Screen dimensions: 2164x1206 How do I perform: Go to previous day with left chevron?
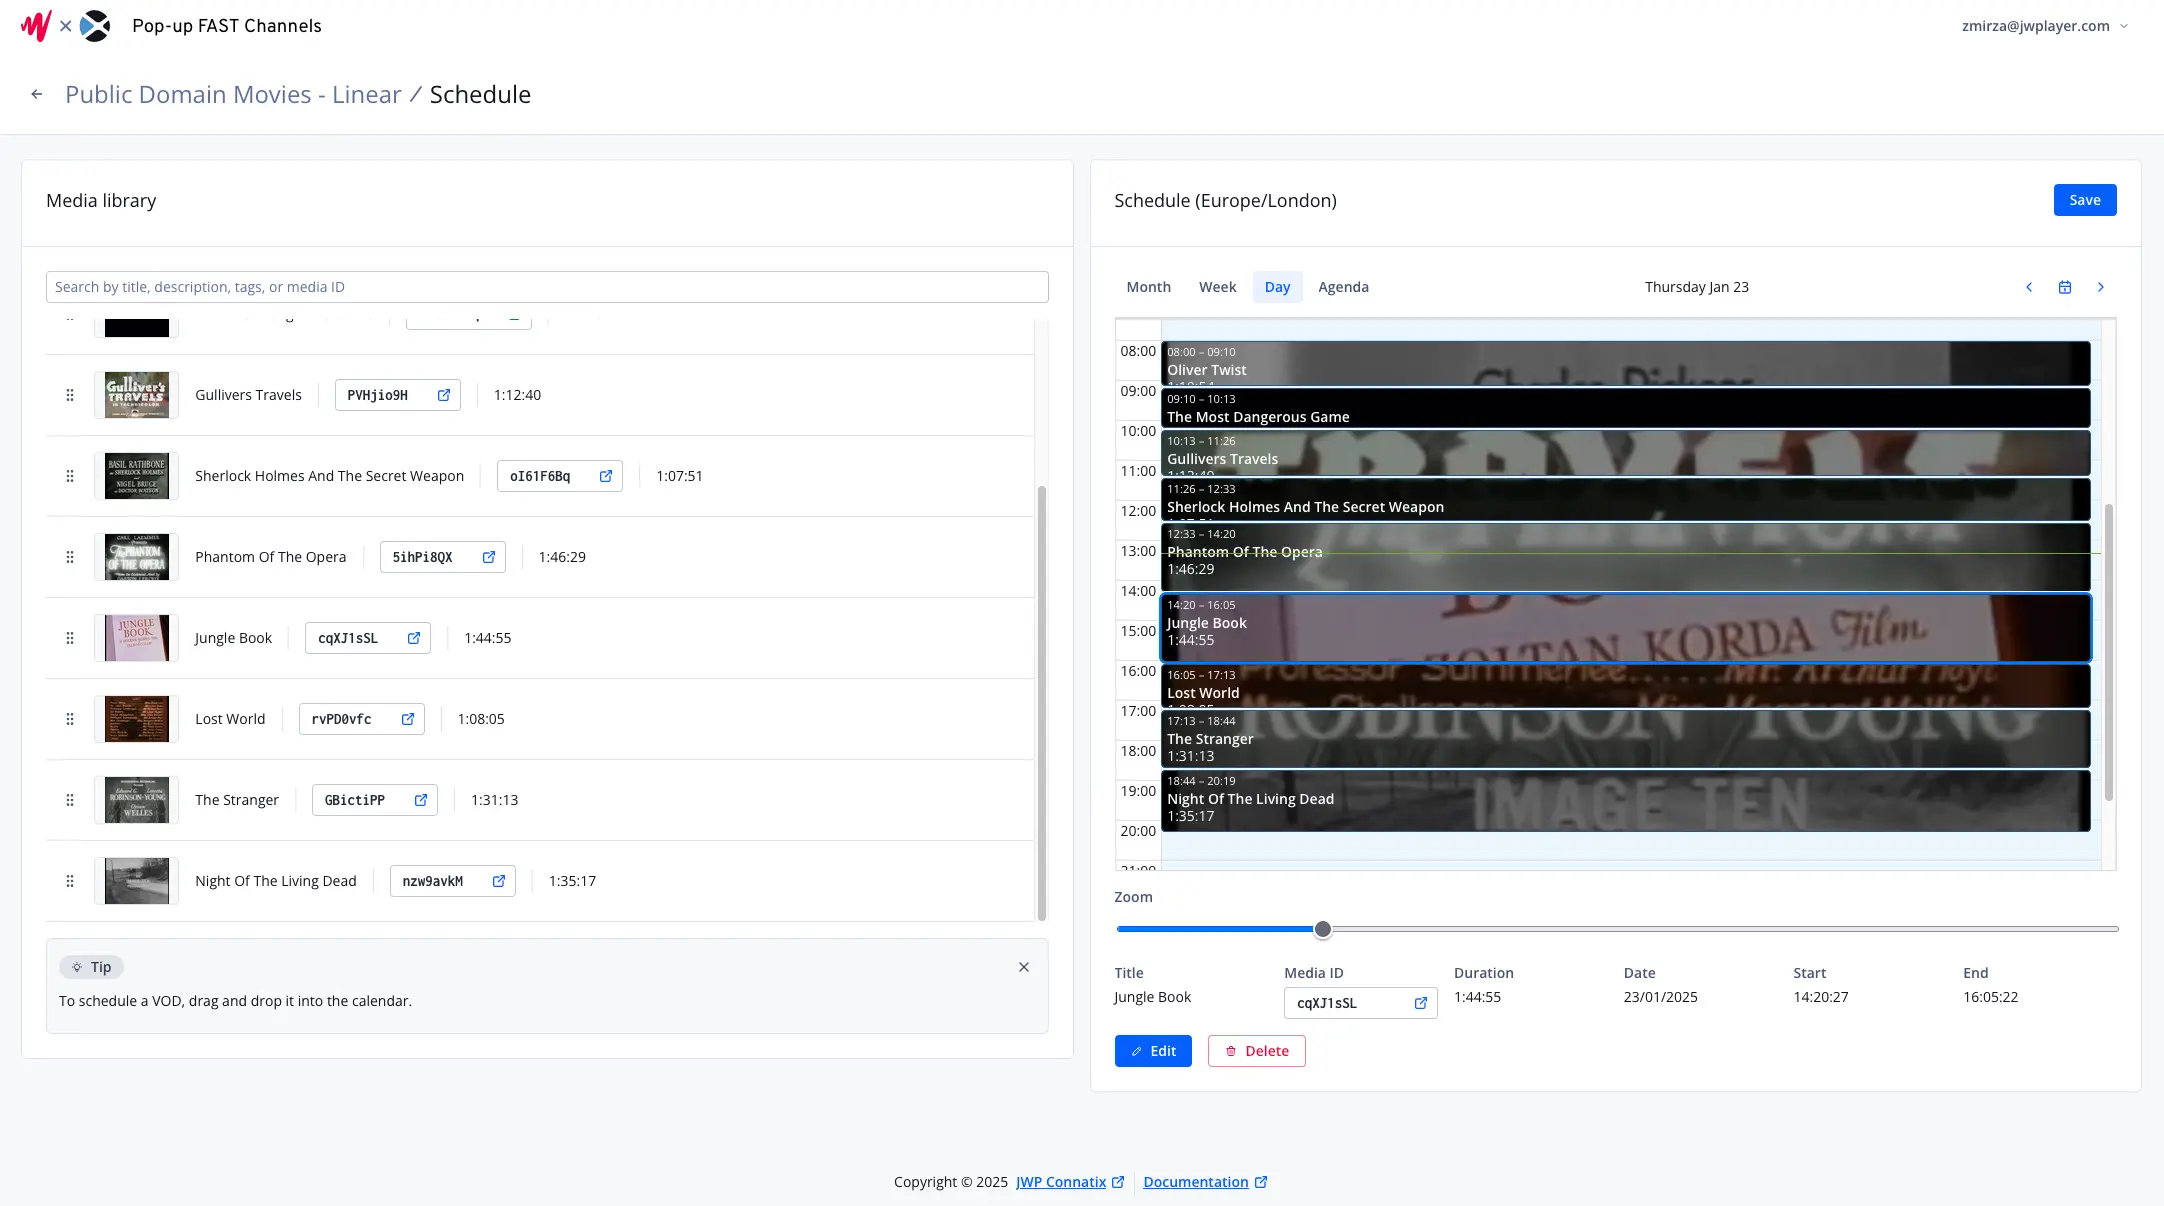point(2028,287)
